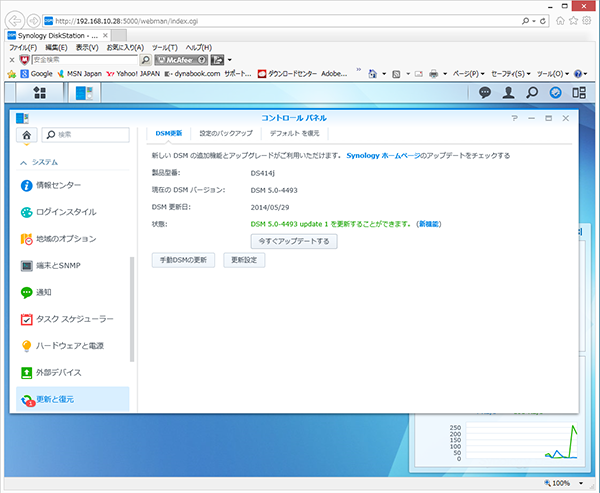This screenshot has width=600, height=493.
Task: Open the favorites star icon
Action: pyautogui.click(x=573, y=21)
